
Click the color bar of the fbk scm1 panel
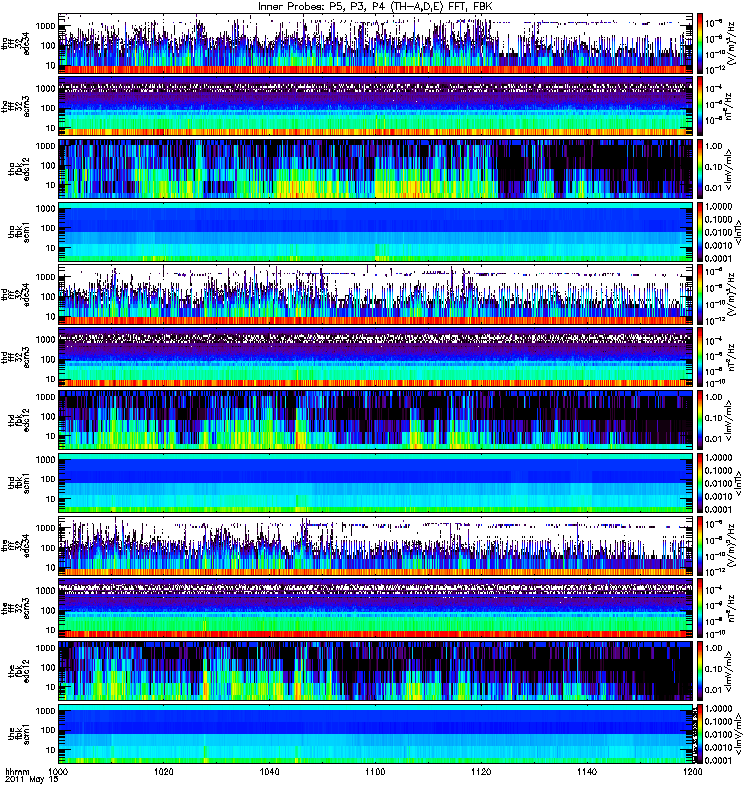click(701, 734)
